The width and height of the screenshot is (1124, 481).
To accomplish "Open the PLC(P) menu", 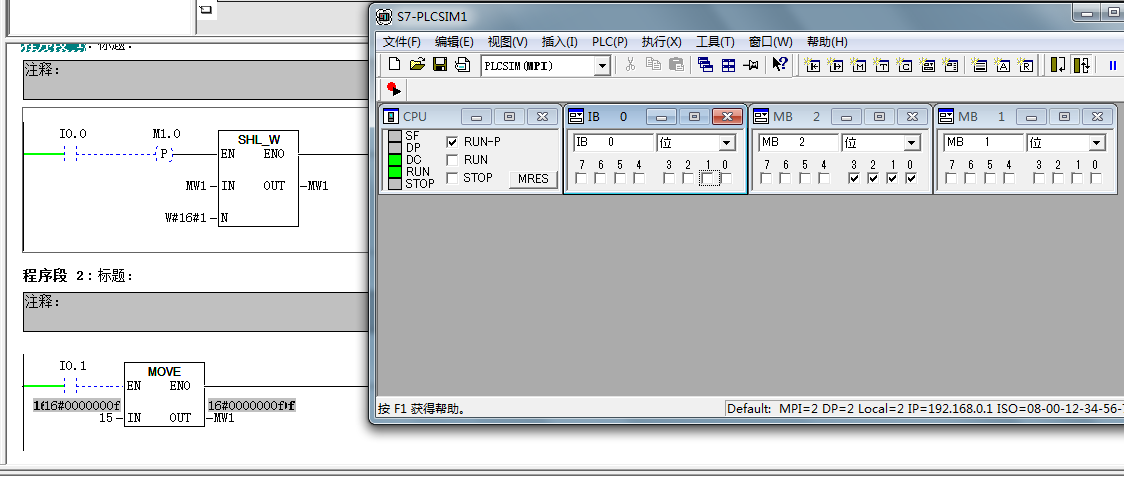I will tap(609, 41).
